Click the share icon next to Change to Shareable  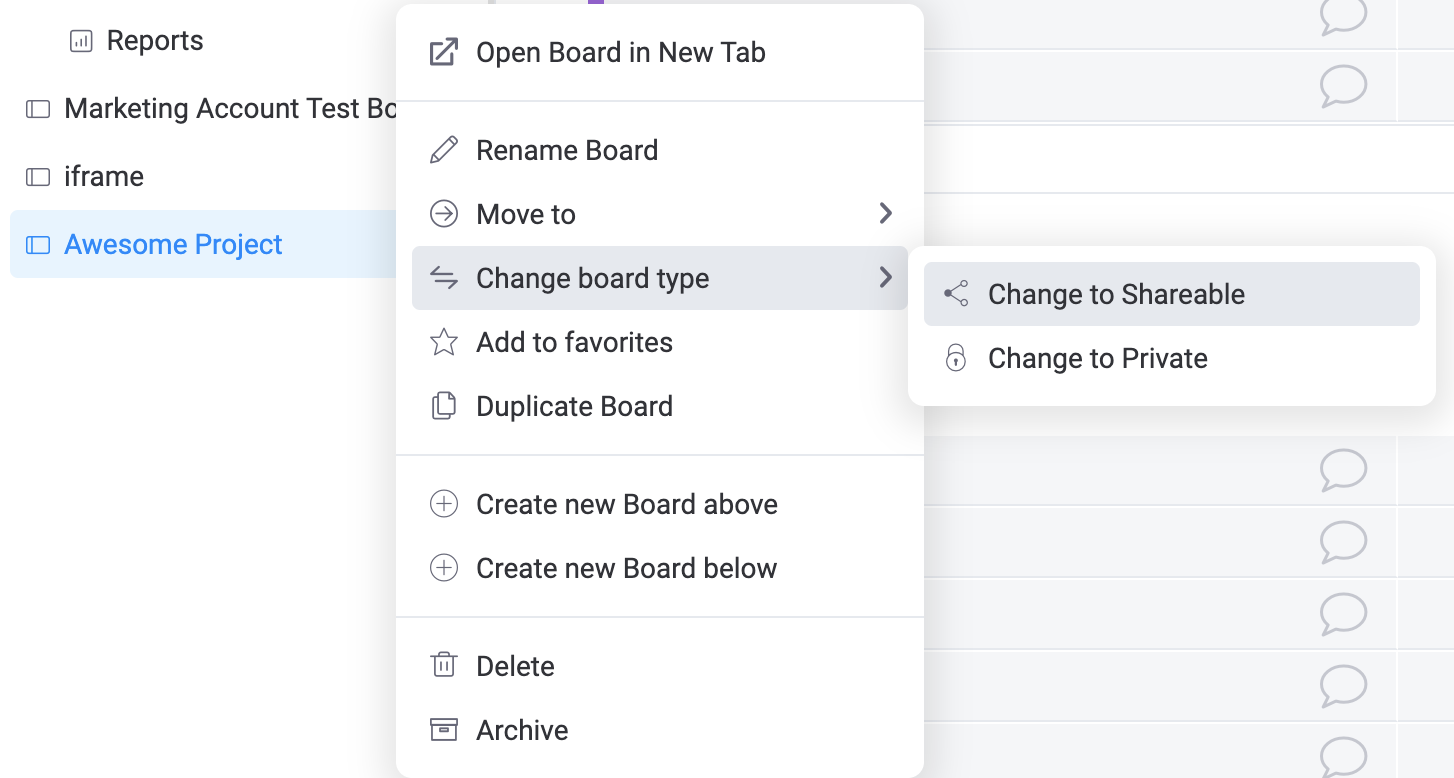click(956, 294)
